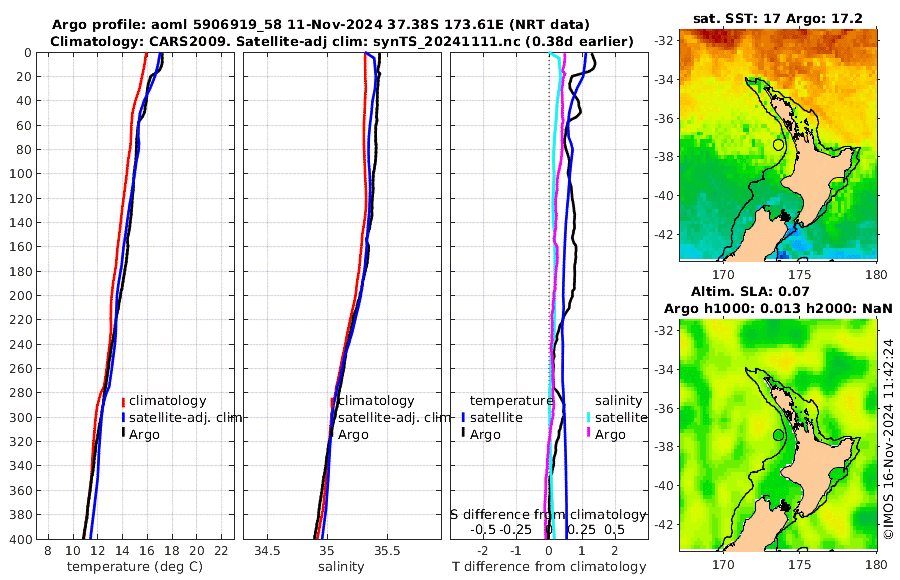Click the temperature axis tick '16'

147,551
